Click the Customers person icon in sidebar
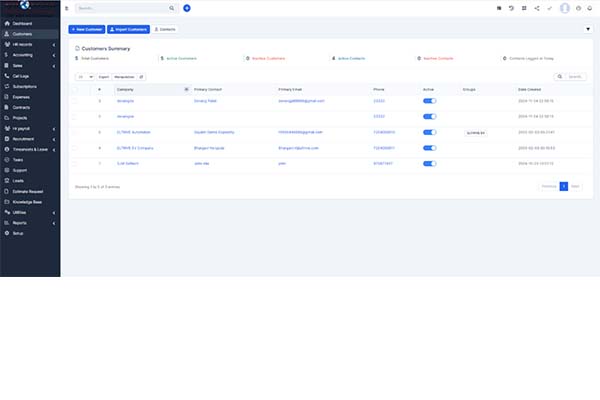600x400 pixels. [x=7, y=34]
